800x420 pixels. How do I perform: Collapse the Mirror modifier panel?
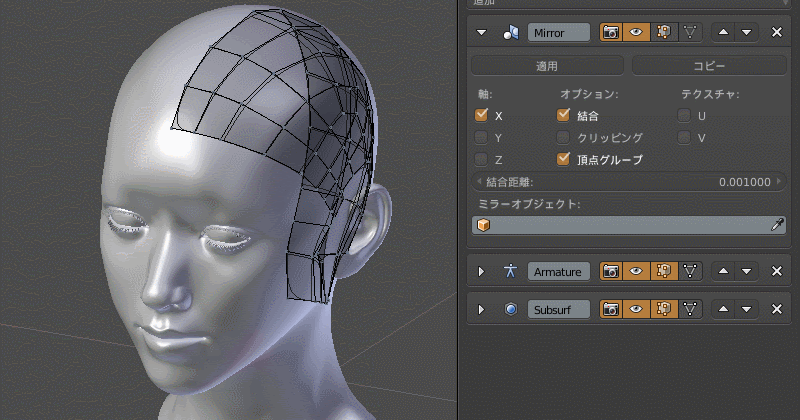click(x=482, y=33)
